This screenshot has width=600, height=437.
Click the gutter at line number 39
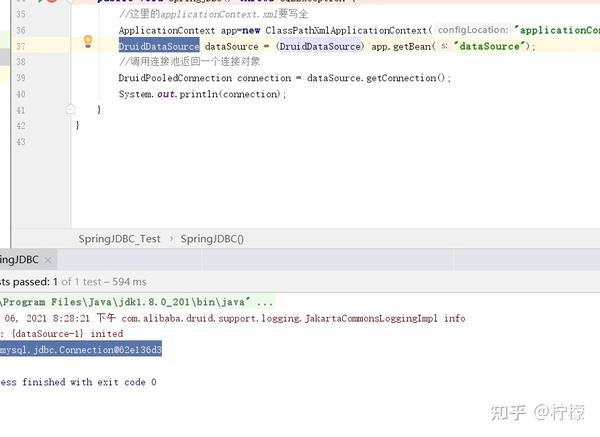pyautogui.click(x=21, y=78)
